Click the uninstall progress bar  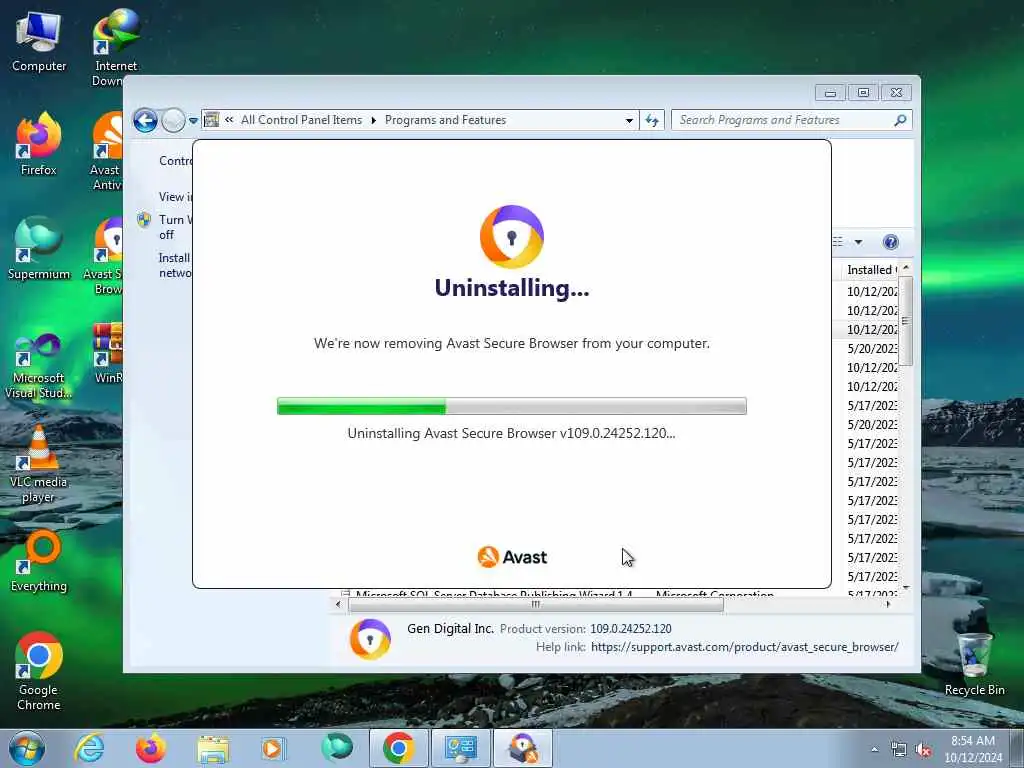pyautogui.click(x=511, y=406)
